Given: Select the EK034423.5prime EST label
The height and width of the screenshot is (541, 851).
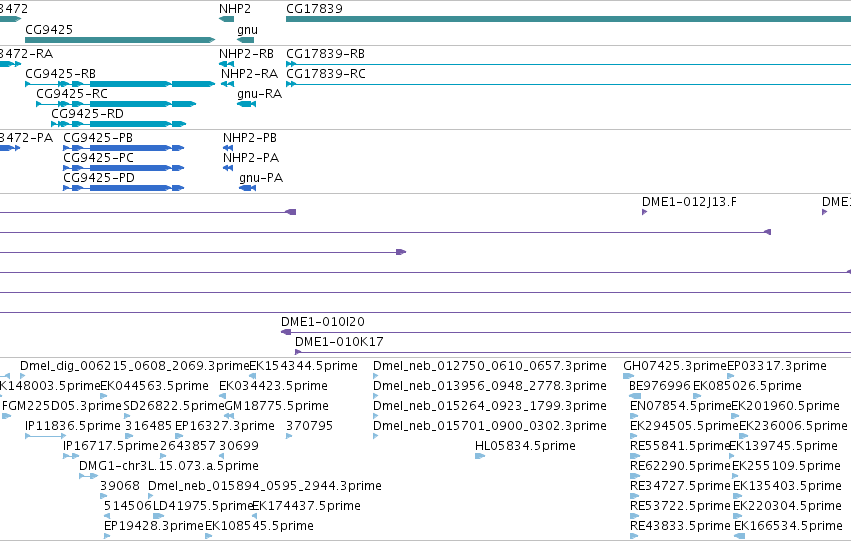Looking at the screenshot, I should pos(273,386).
